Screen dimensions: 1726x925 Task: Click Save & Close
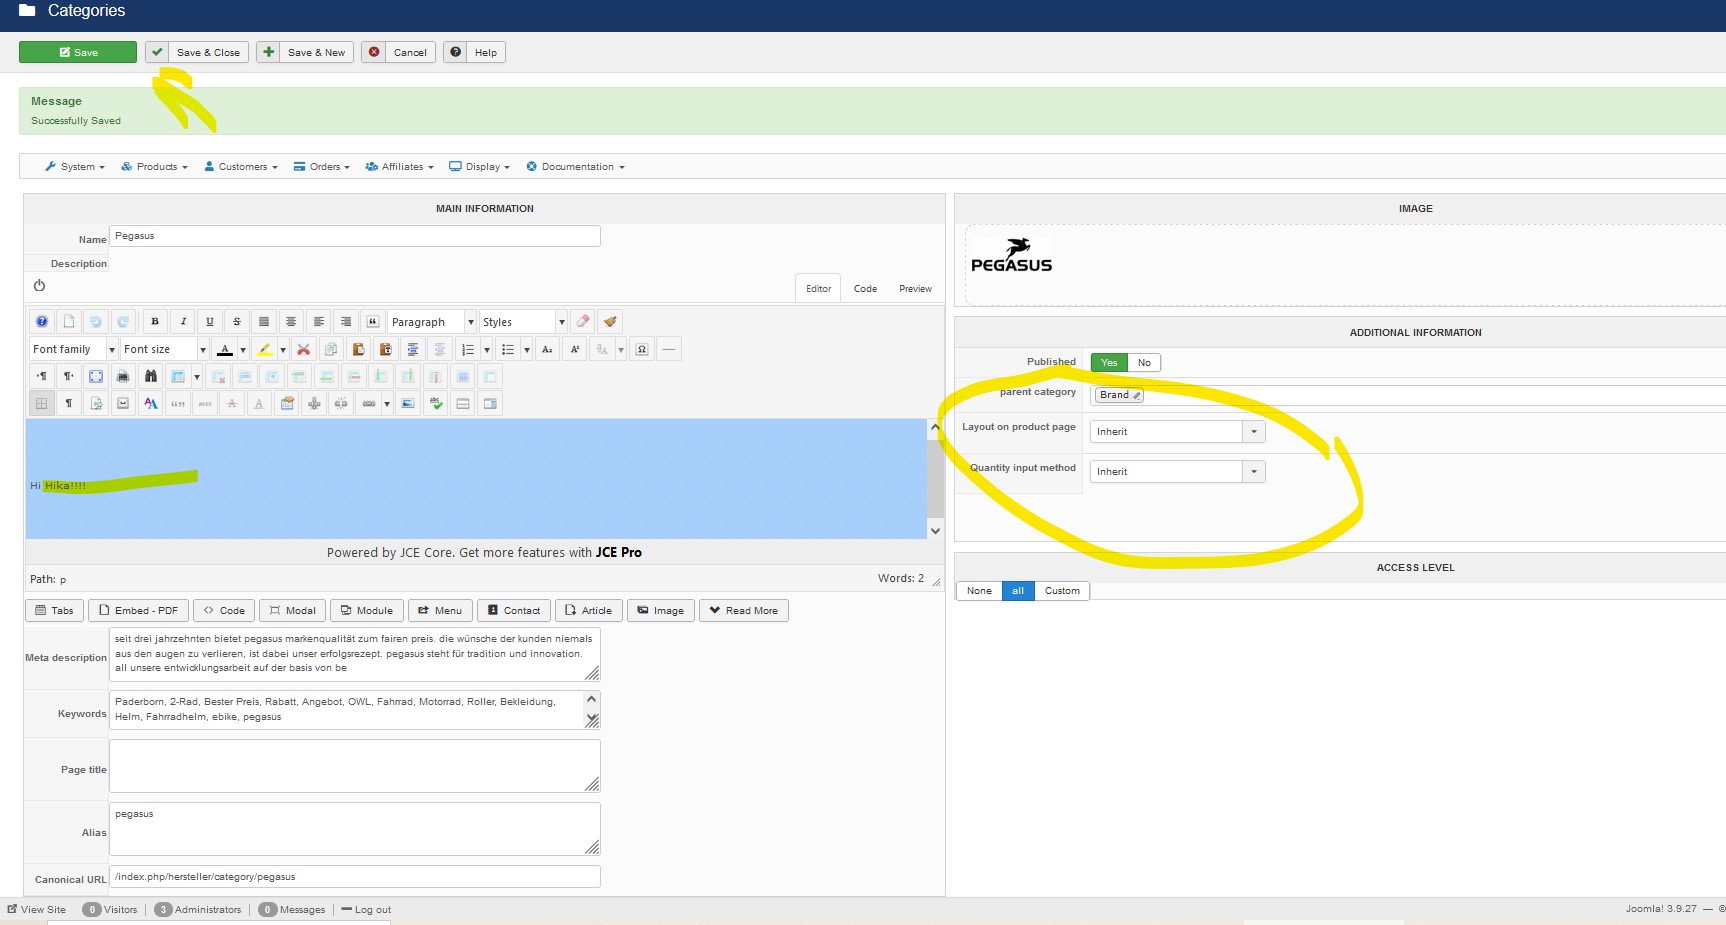pos(197,52)
